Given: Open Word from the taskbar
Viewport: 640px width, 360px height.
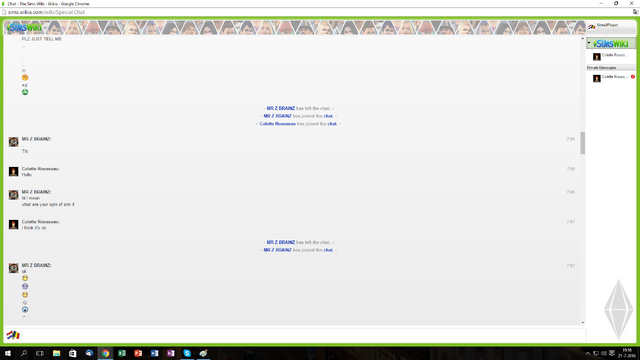Looking at the screenshot, I should (x=154, y=353).
